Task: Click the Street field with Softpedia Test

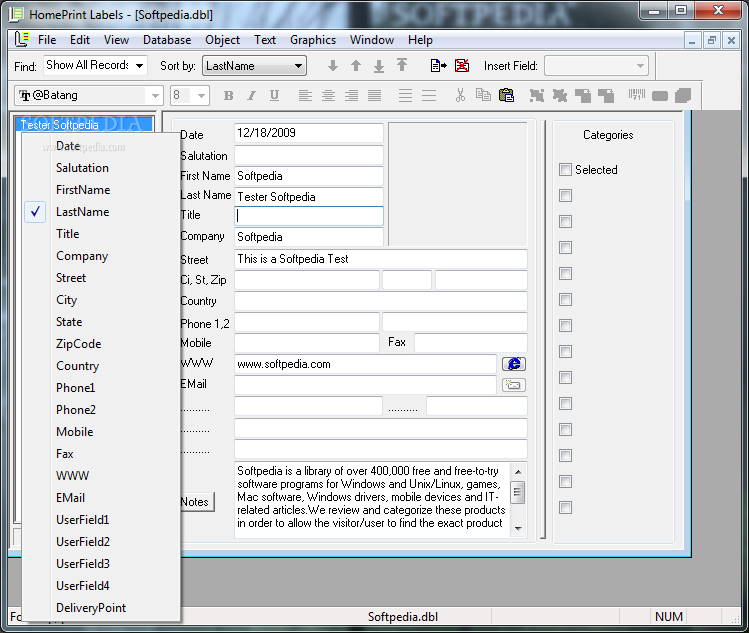Action: tap(381, 259)
